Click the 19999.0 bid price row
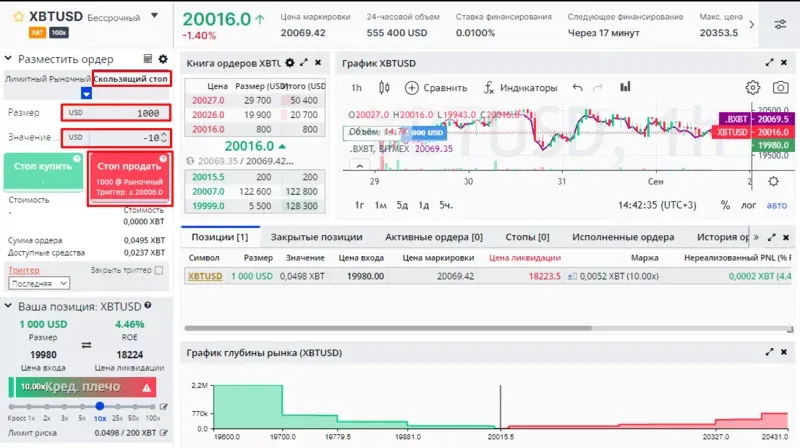800x448 pixels. pyautogui.click(x=254, y=206)
